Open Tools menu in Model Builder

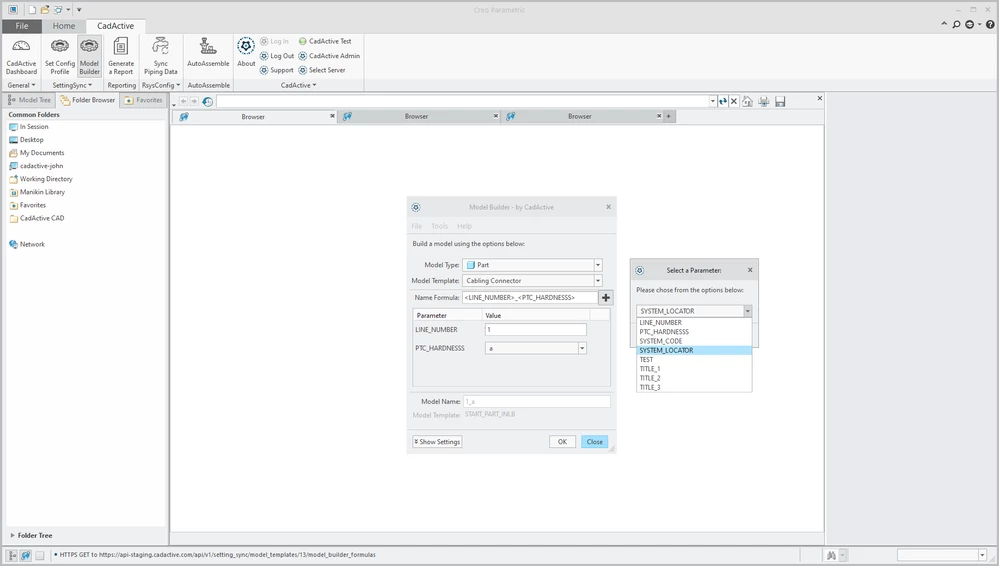[440, 226]
